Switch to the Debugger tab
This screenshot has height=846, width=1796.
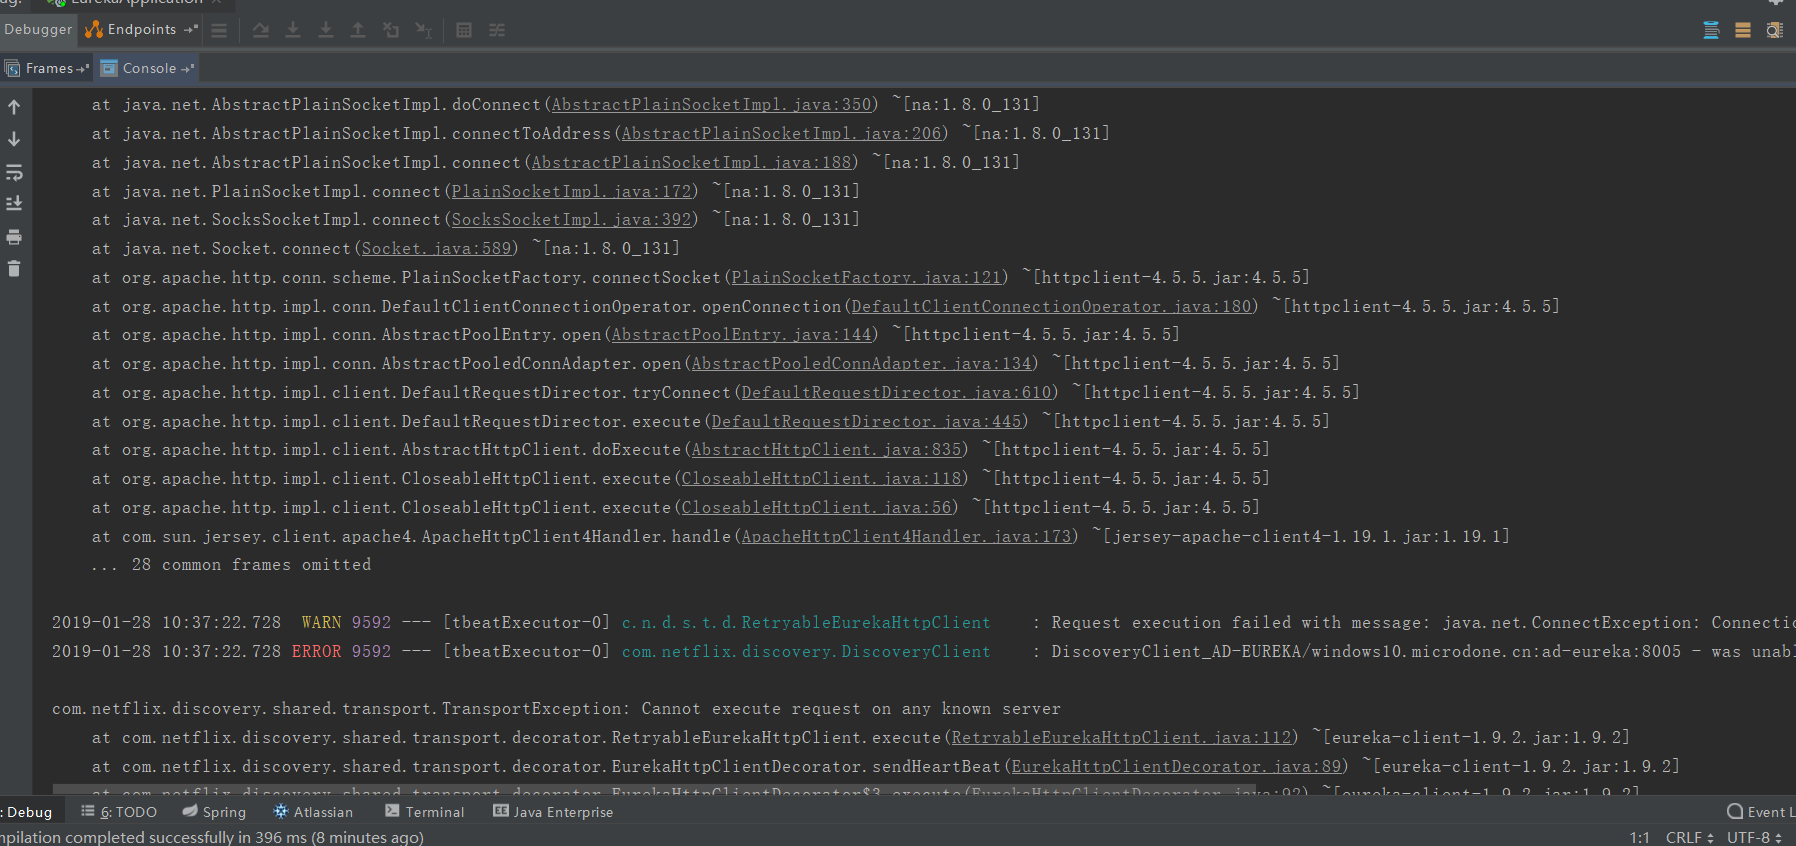[x=38, y=30]
